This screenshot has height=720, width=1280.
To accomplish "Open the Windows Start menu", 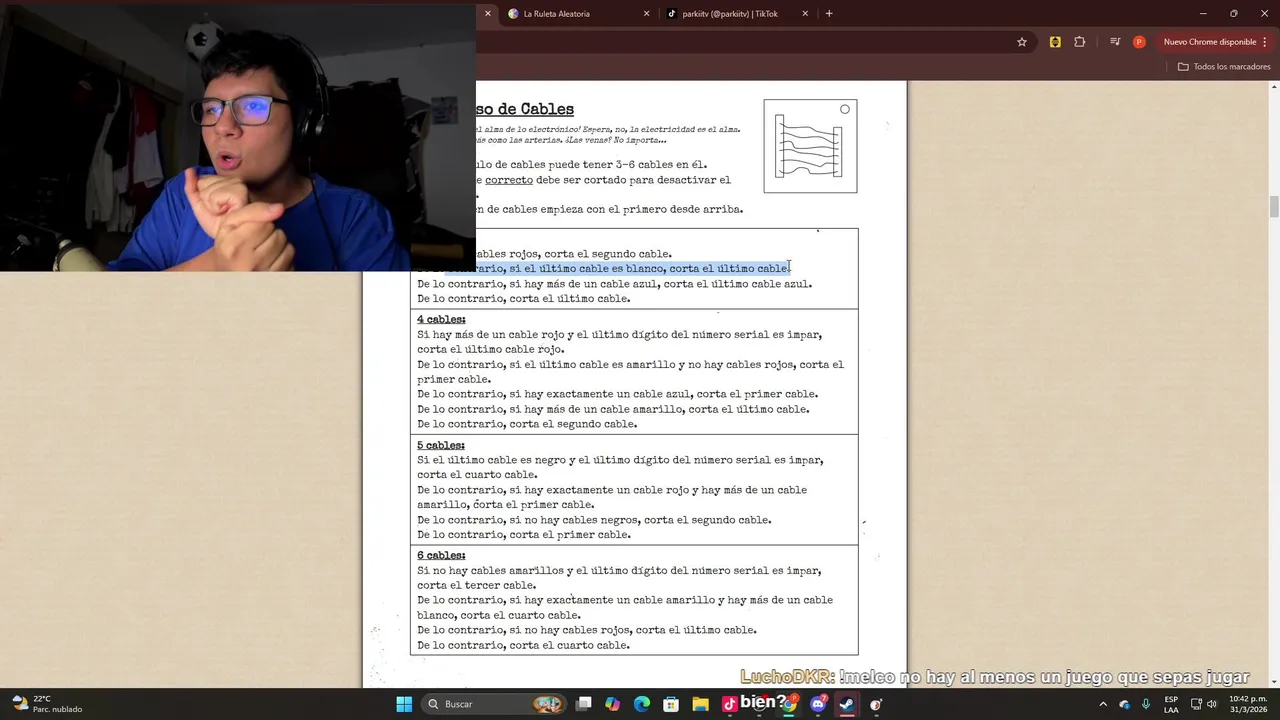I will point(404,704).
